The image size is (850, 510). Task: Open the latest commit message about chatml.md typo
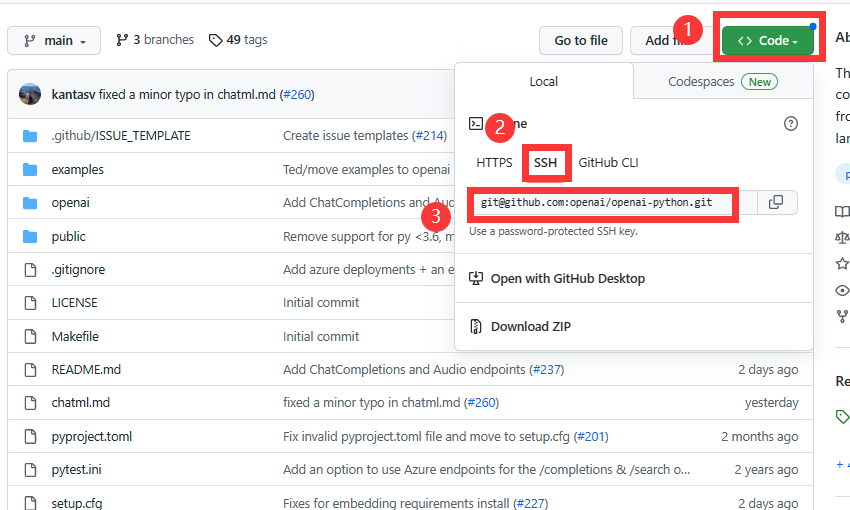187,95
